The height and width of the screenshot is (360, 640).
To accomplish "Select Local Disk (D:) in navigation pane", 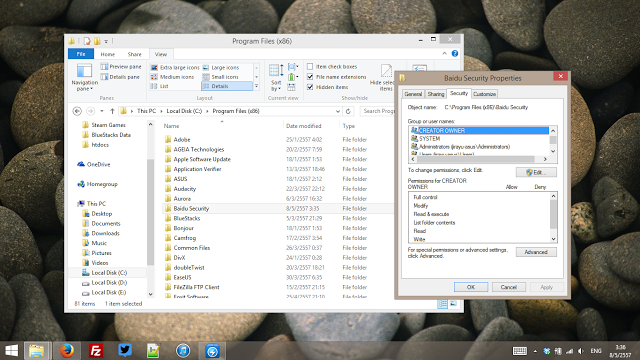I will click(109, 282).
